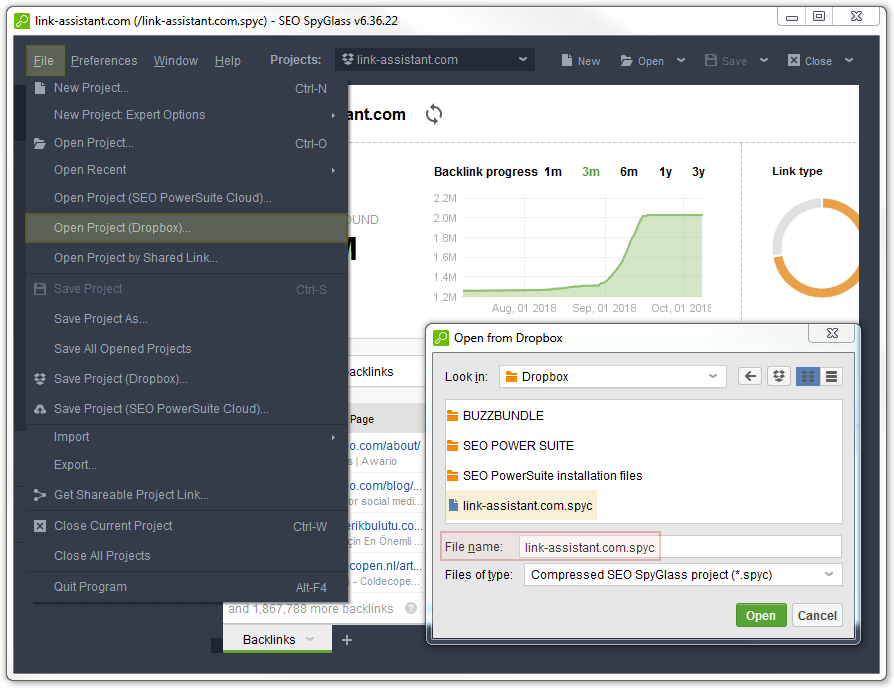Open SEO PowerSuite installation files folder
Image resolution: width=894 pixels, height=688 pixels.
544,476
